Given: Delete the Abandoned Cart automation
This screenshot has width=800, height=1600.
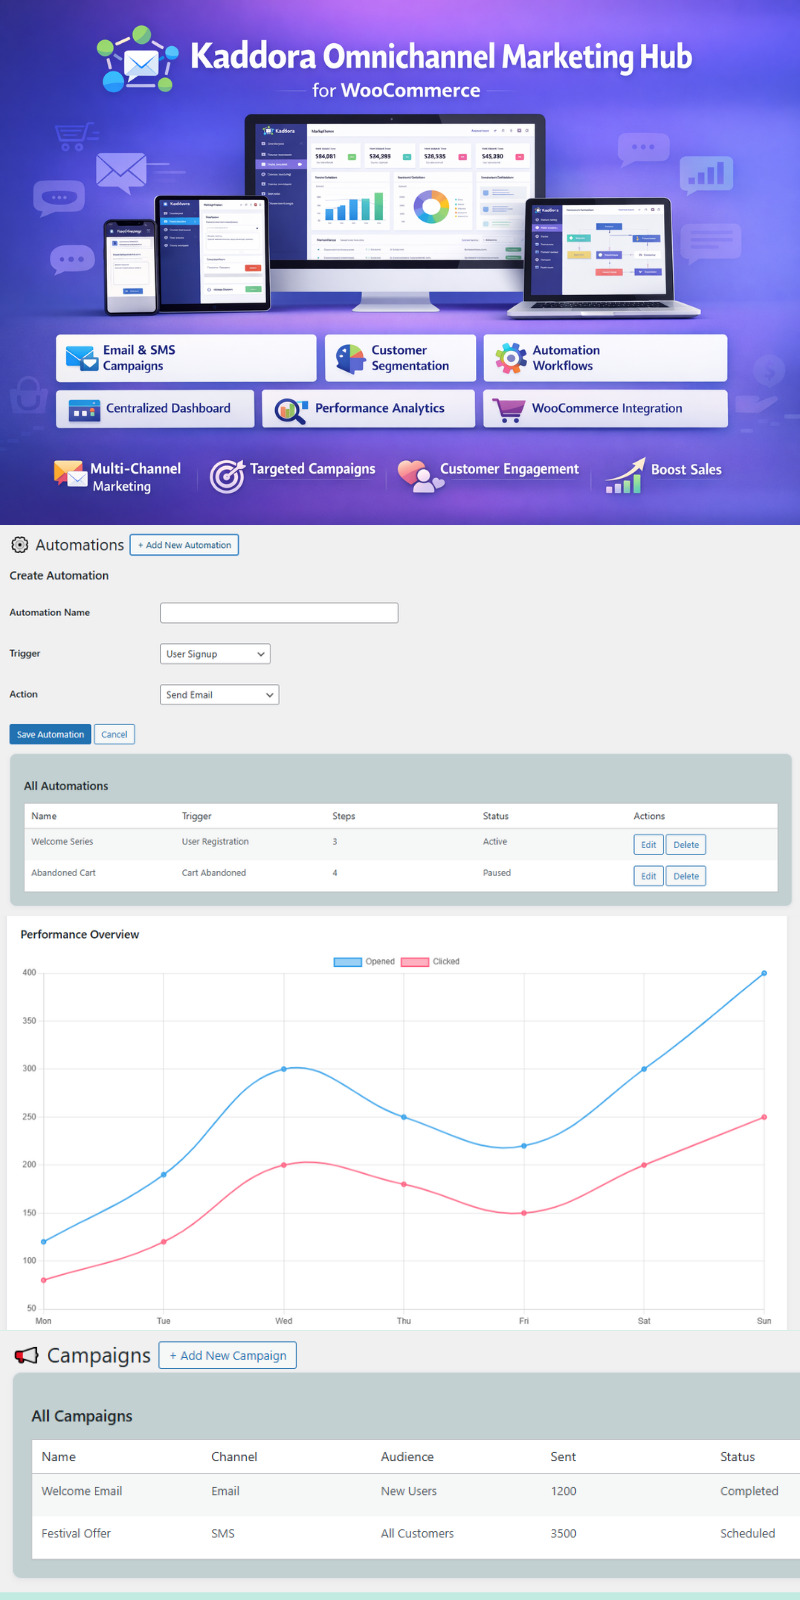Looking at the screenshot, I should 686,876.
